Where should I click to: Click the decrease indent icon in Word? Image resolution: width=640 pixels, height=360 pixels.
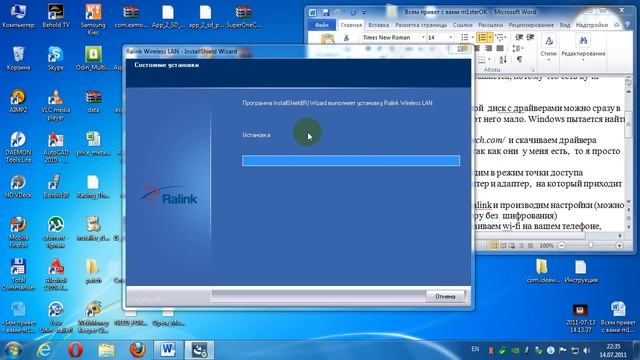tap(519, 38)
